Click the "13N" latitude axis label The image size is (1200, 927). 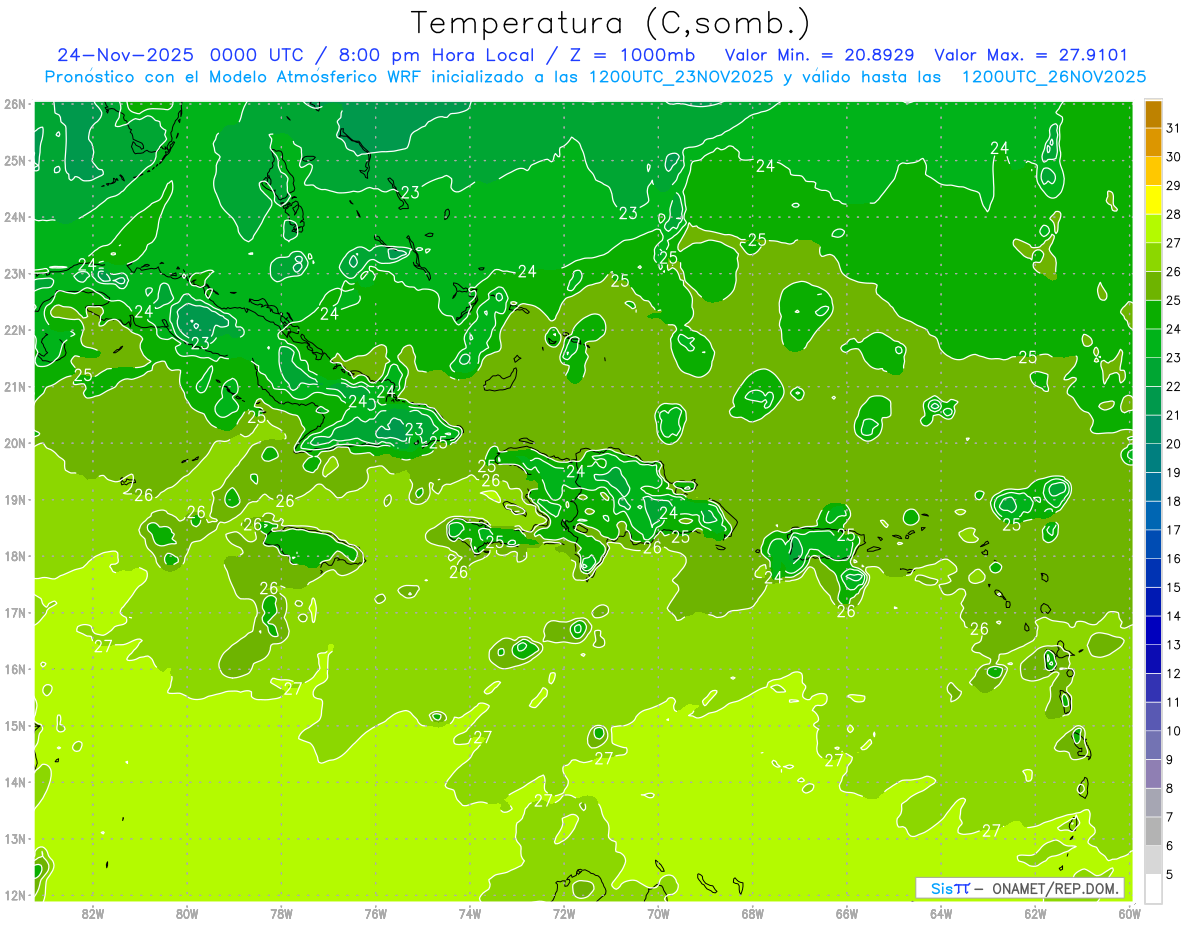(x=15, y=839)
